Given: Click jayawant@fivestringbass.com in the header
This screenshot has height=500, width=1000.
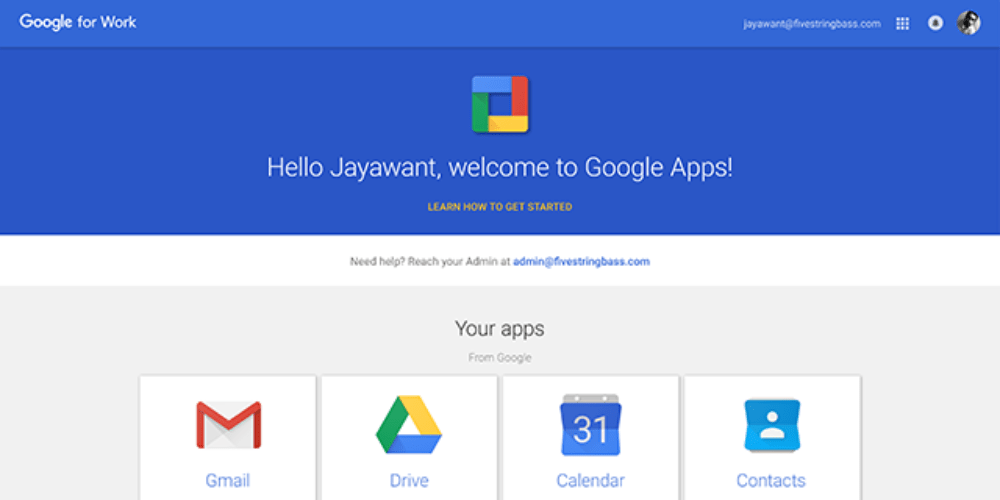Looking at the screenshot, I should click(x=812, y=23).
